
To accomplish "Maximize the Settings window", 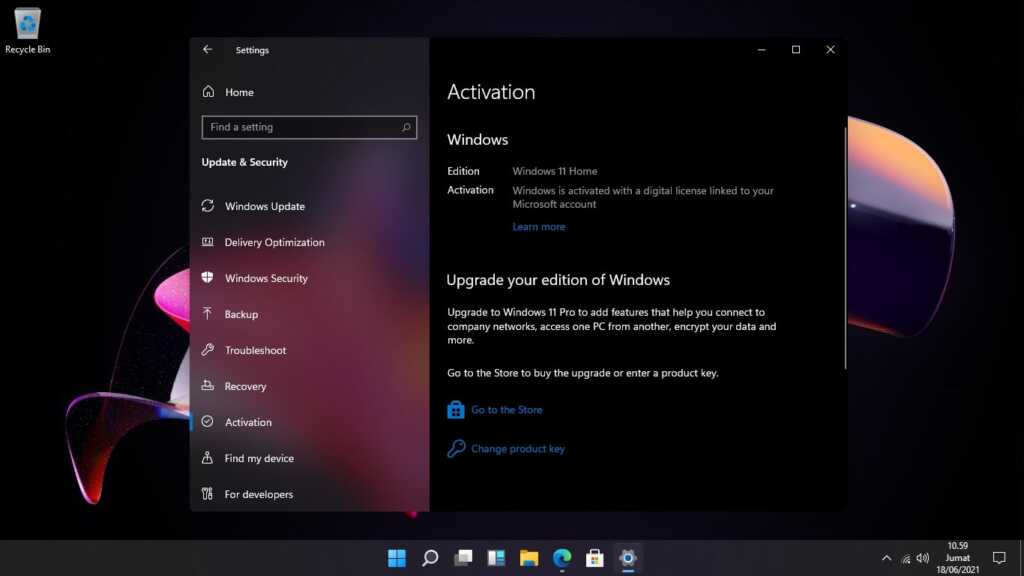I will (x=796, y=50).
